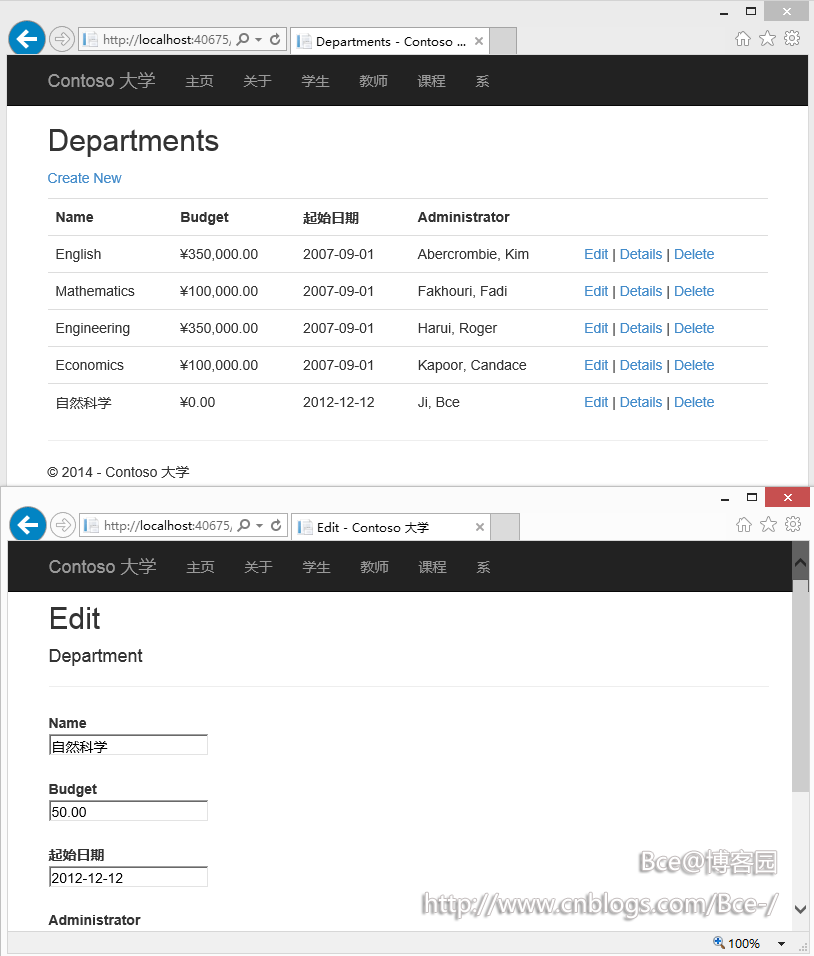Edit the Economics department
This screenshot has height=956, width=814.
tap(596, 365)
